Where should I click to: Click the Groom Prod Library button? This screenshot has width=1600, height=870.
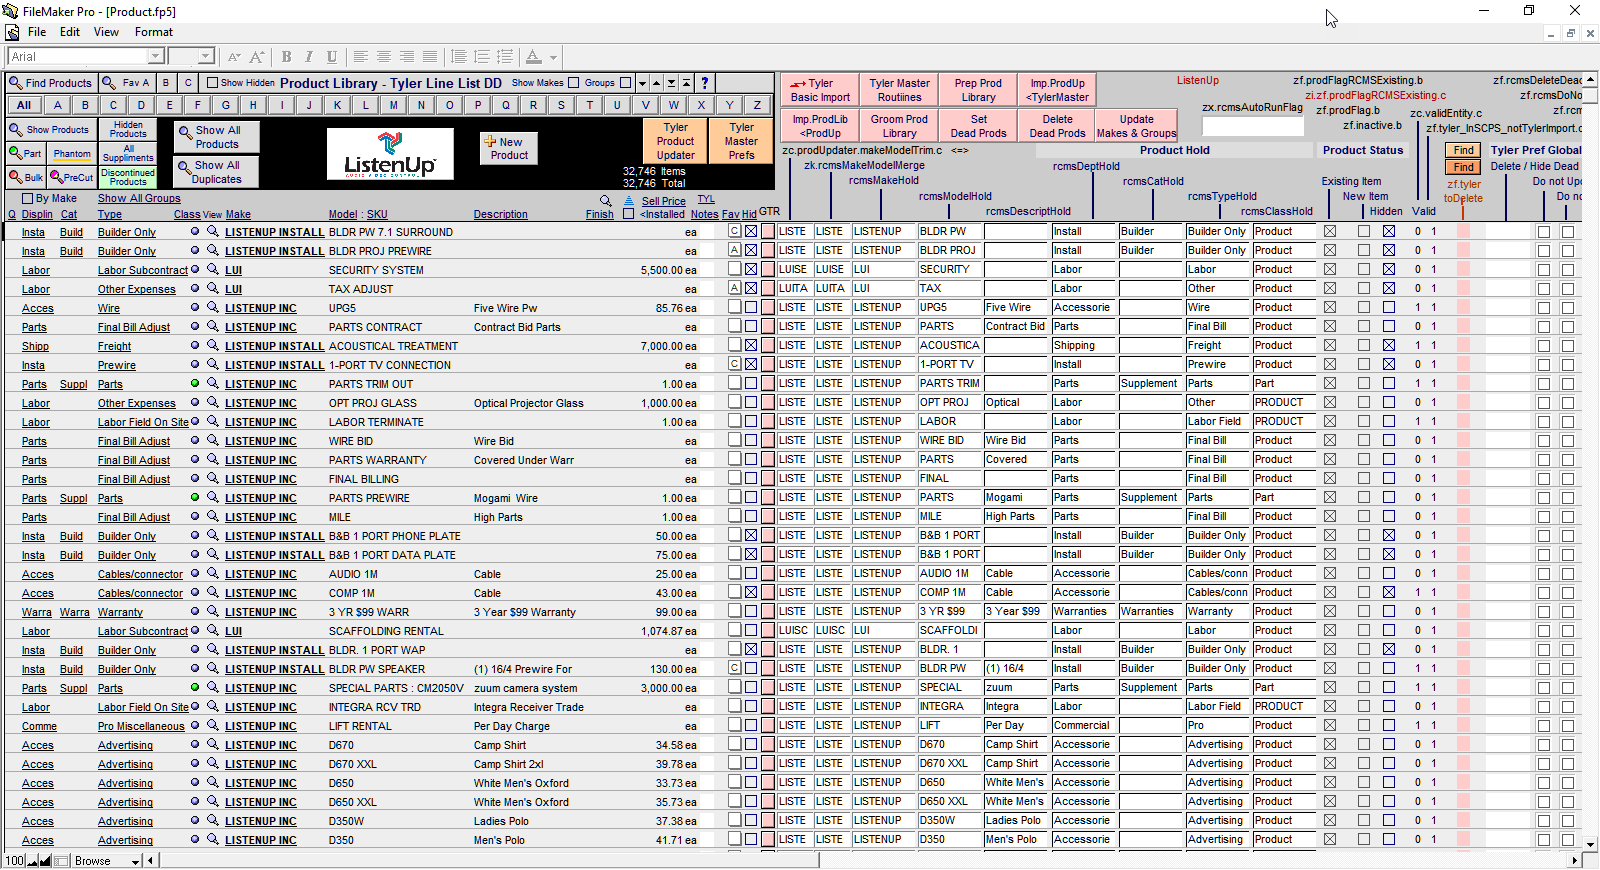(x=899, y=126)
